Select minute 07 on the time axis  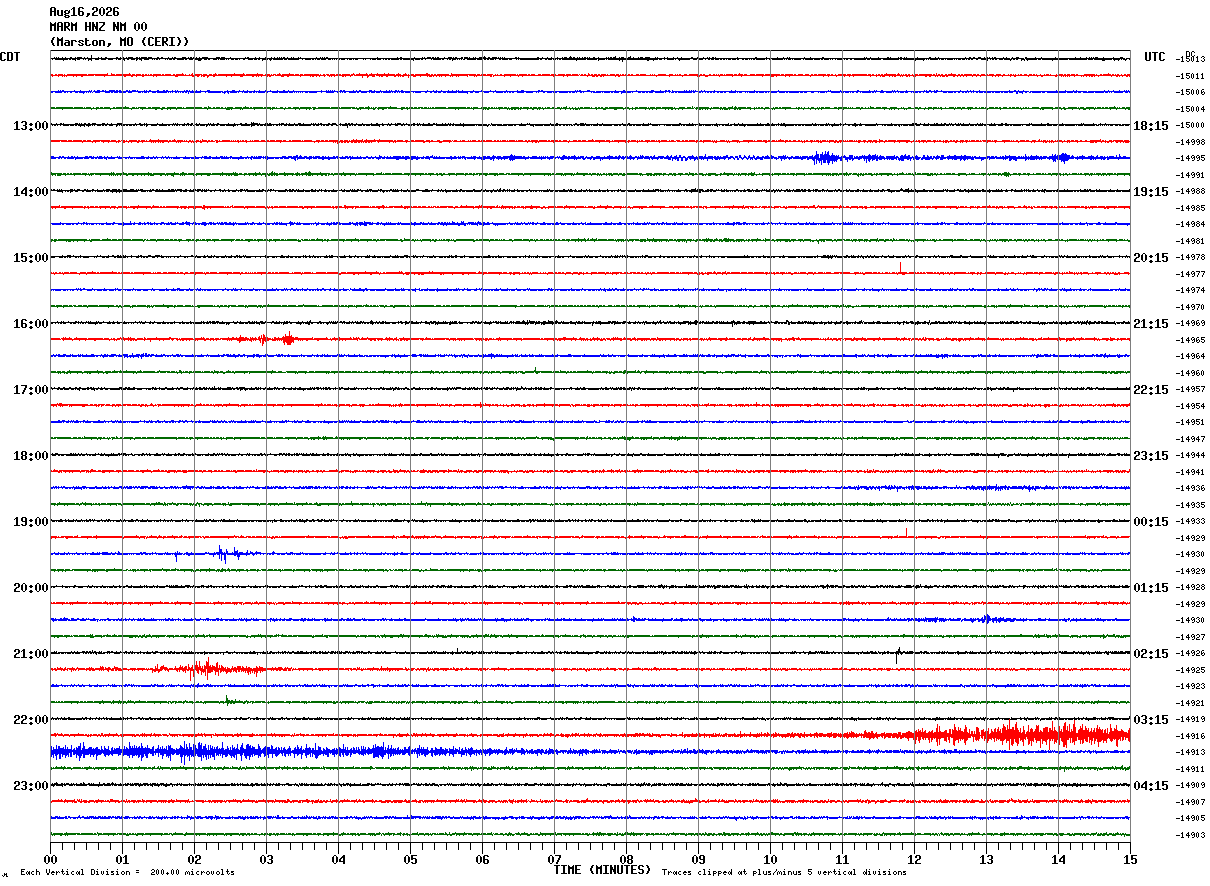tap(554, 859)
